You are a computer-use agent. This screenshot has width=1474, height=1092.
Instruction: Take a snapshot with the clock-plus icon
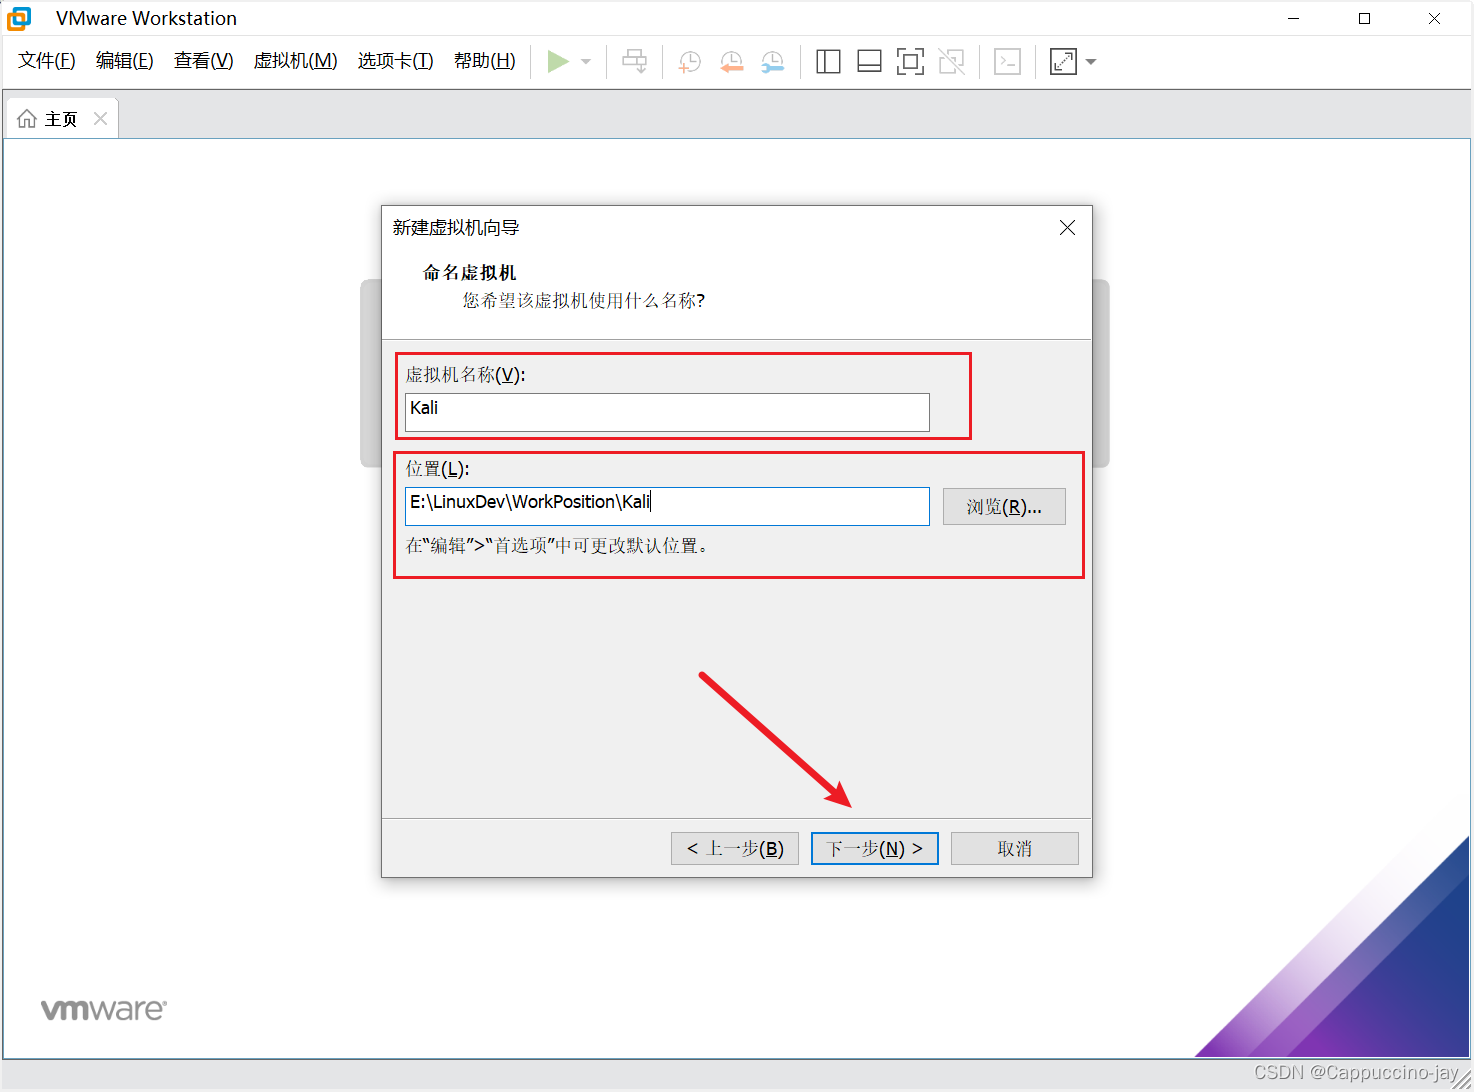pyautogui.click(x=690, y=62)
